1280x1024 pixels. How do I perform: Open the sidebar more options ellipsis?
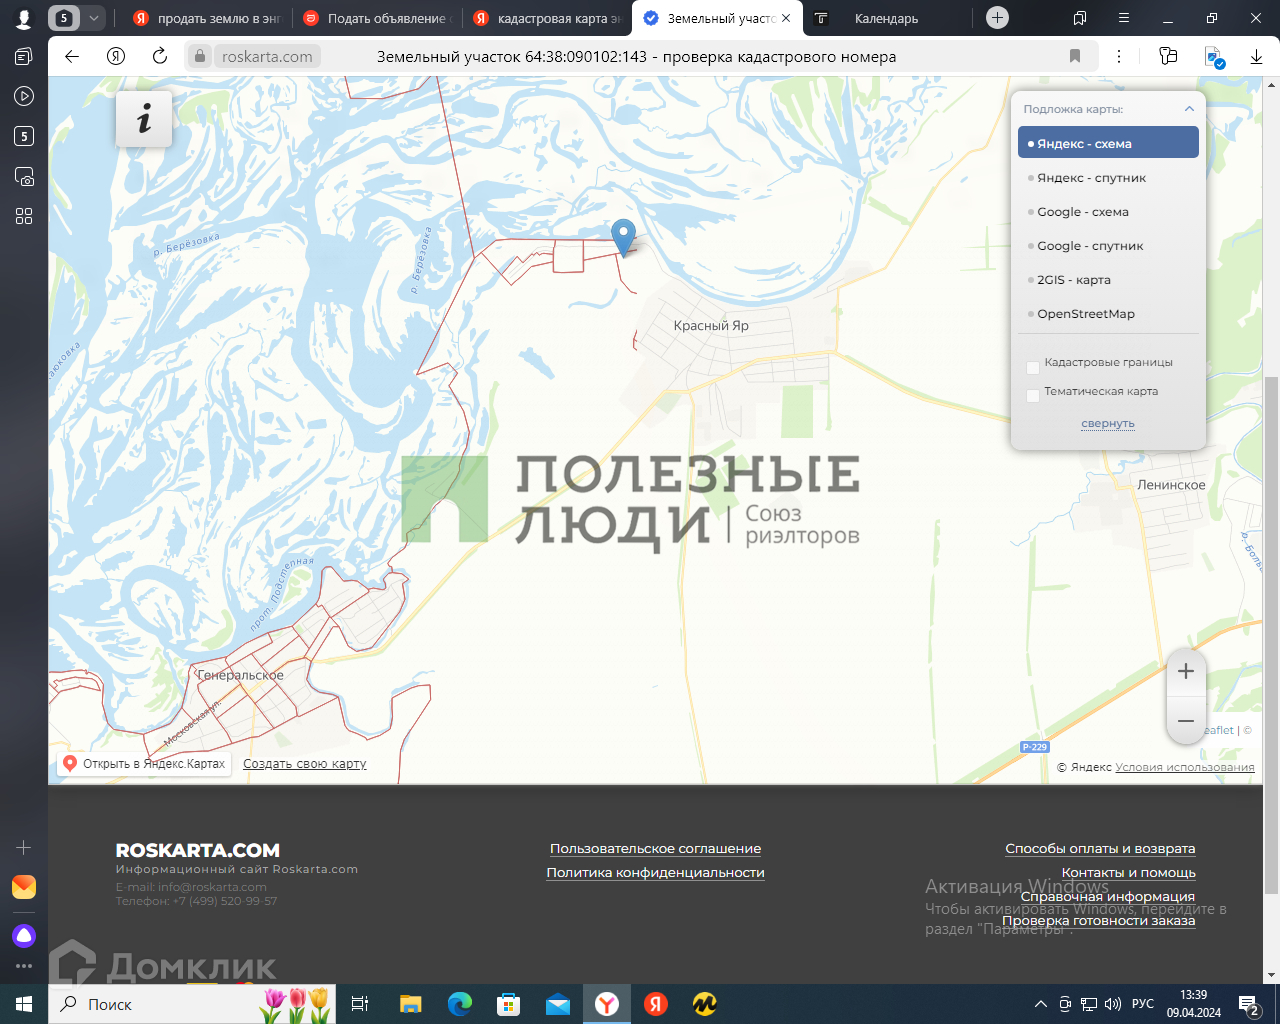(x=24, y=966)
